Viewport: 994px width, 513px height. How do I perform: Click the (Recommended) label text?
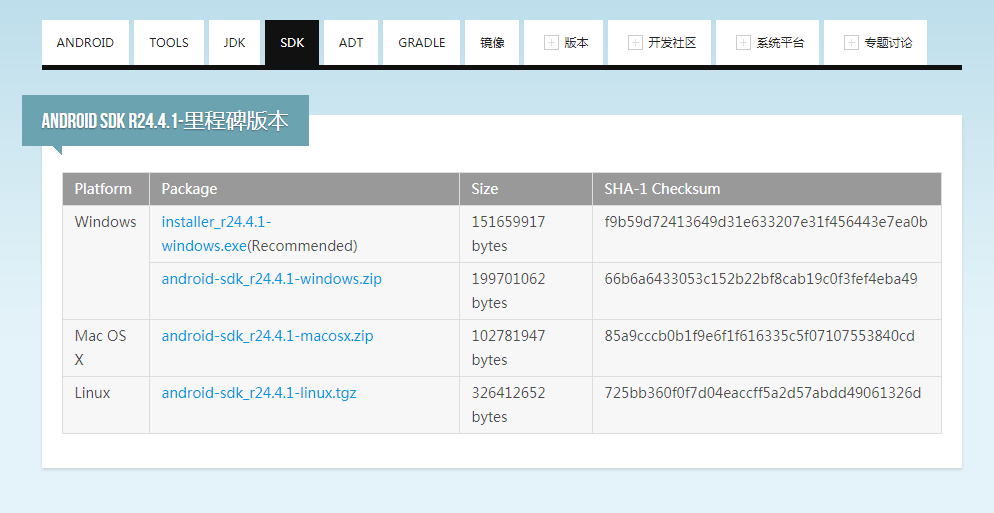(x=302, y=246)
